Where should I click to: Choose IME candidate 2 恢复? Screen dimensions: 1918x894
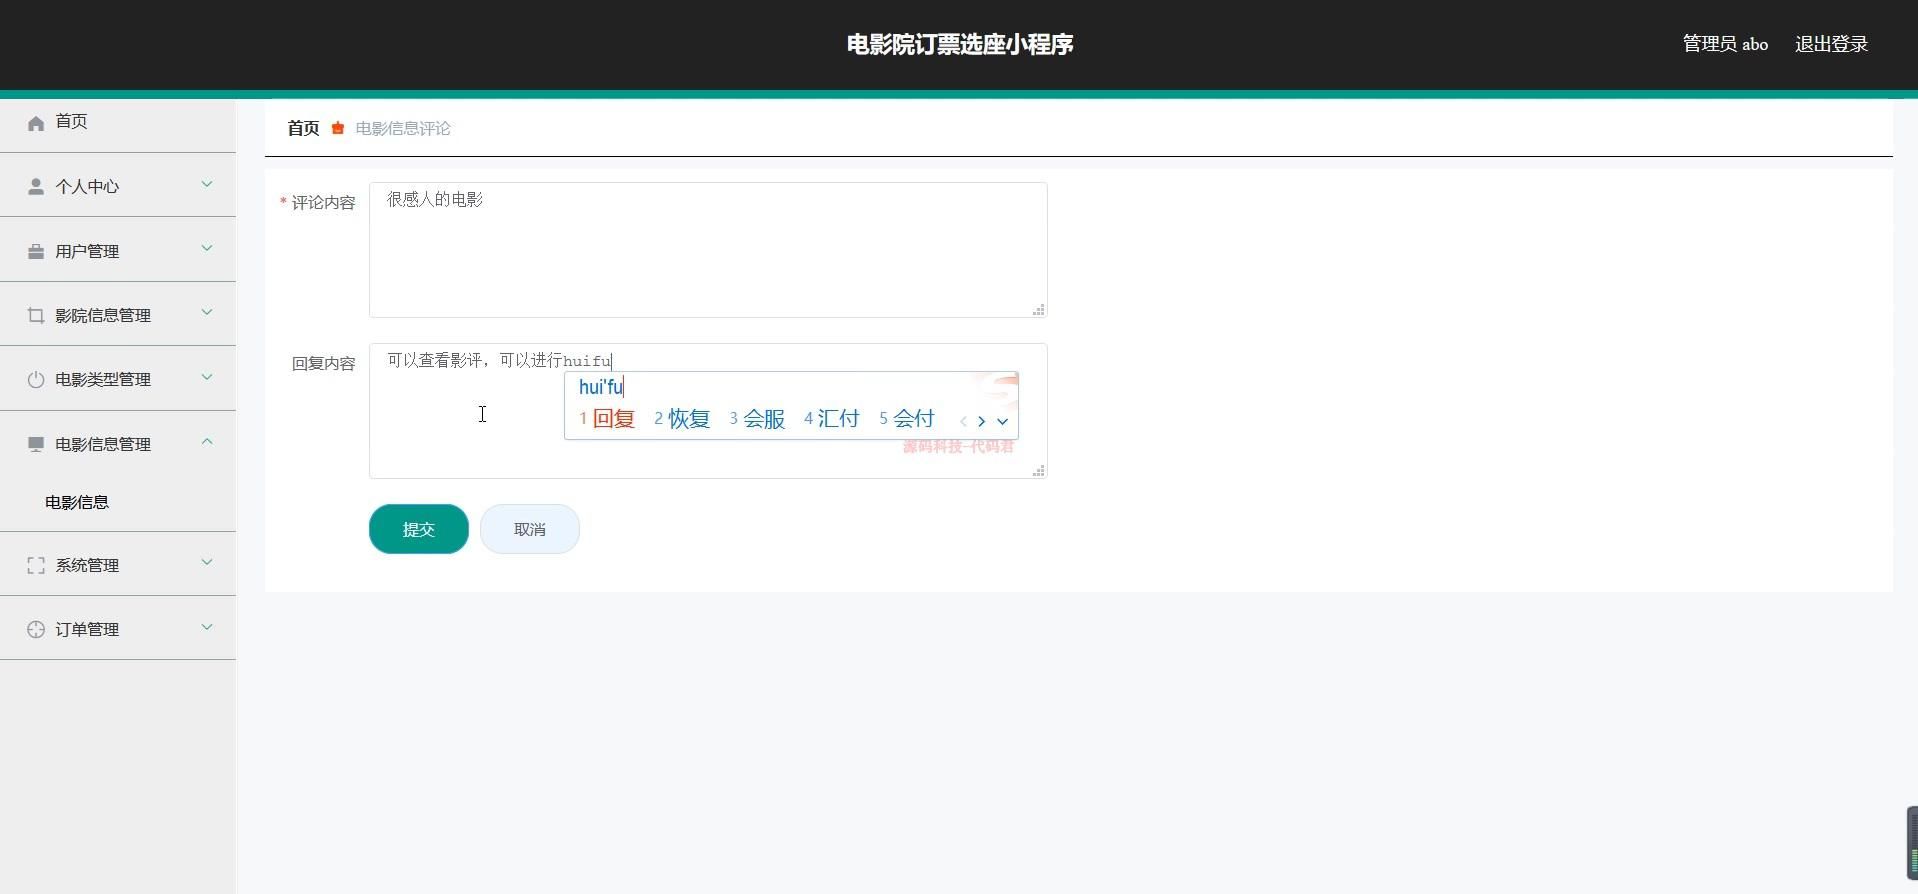(x=682, y=419)
